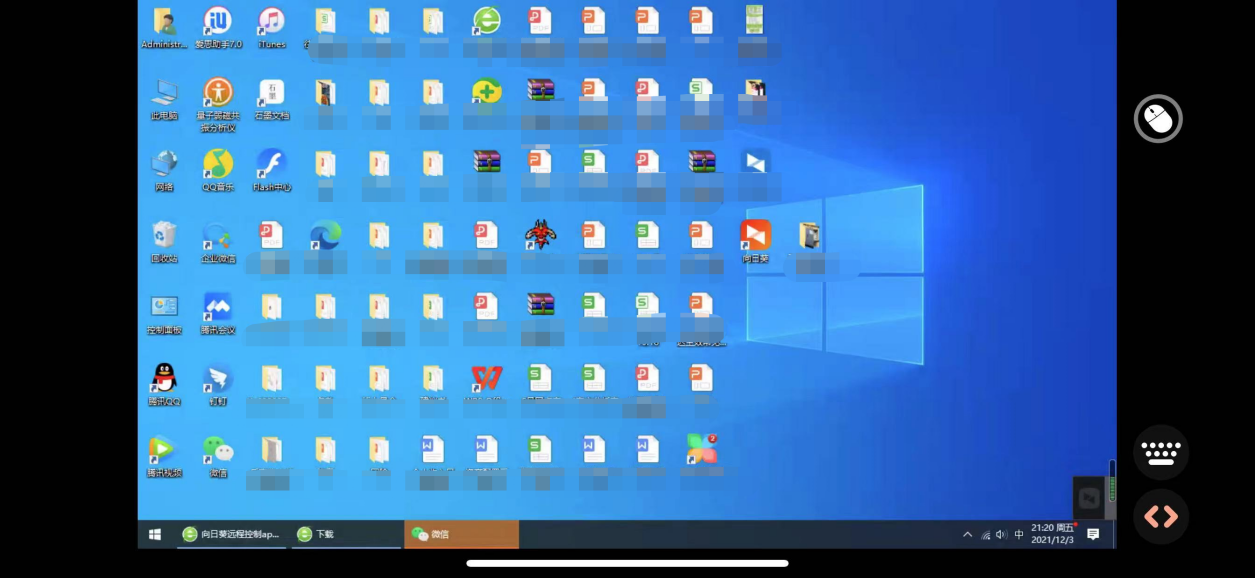Select the Microsoft Edge desktop shortcut
This screenshot has width=1255, height=578.
(325, 235)
